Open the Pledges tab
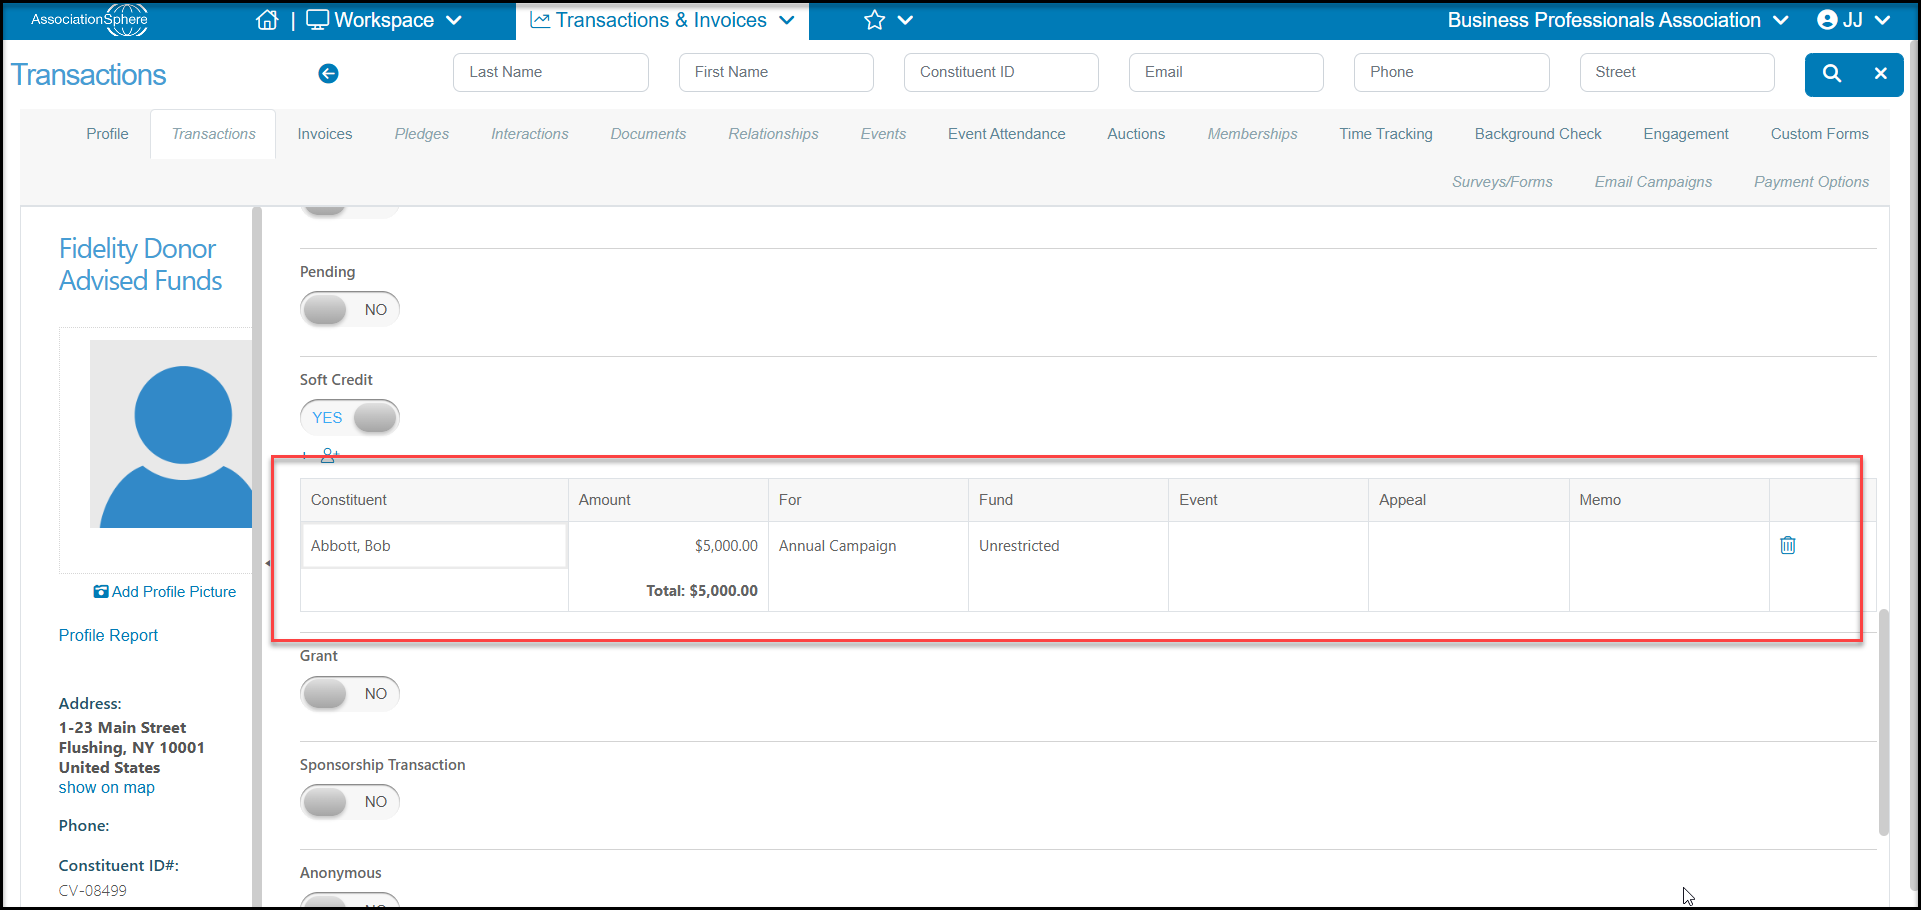This screenshot has height=910, width=1921. click(421, 134)
